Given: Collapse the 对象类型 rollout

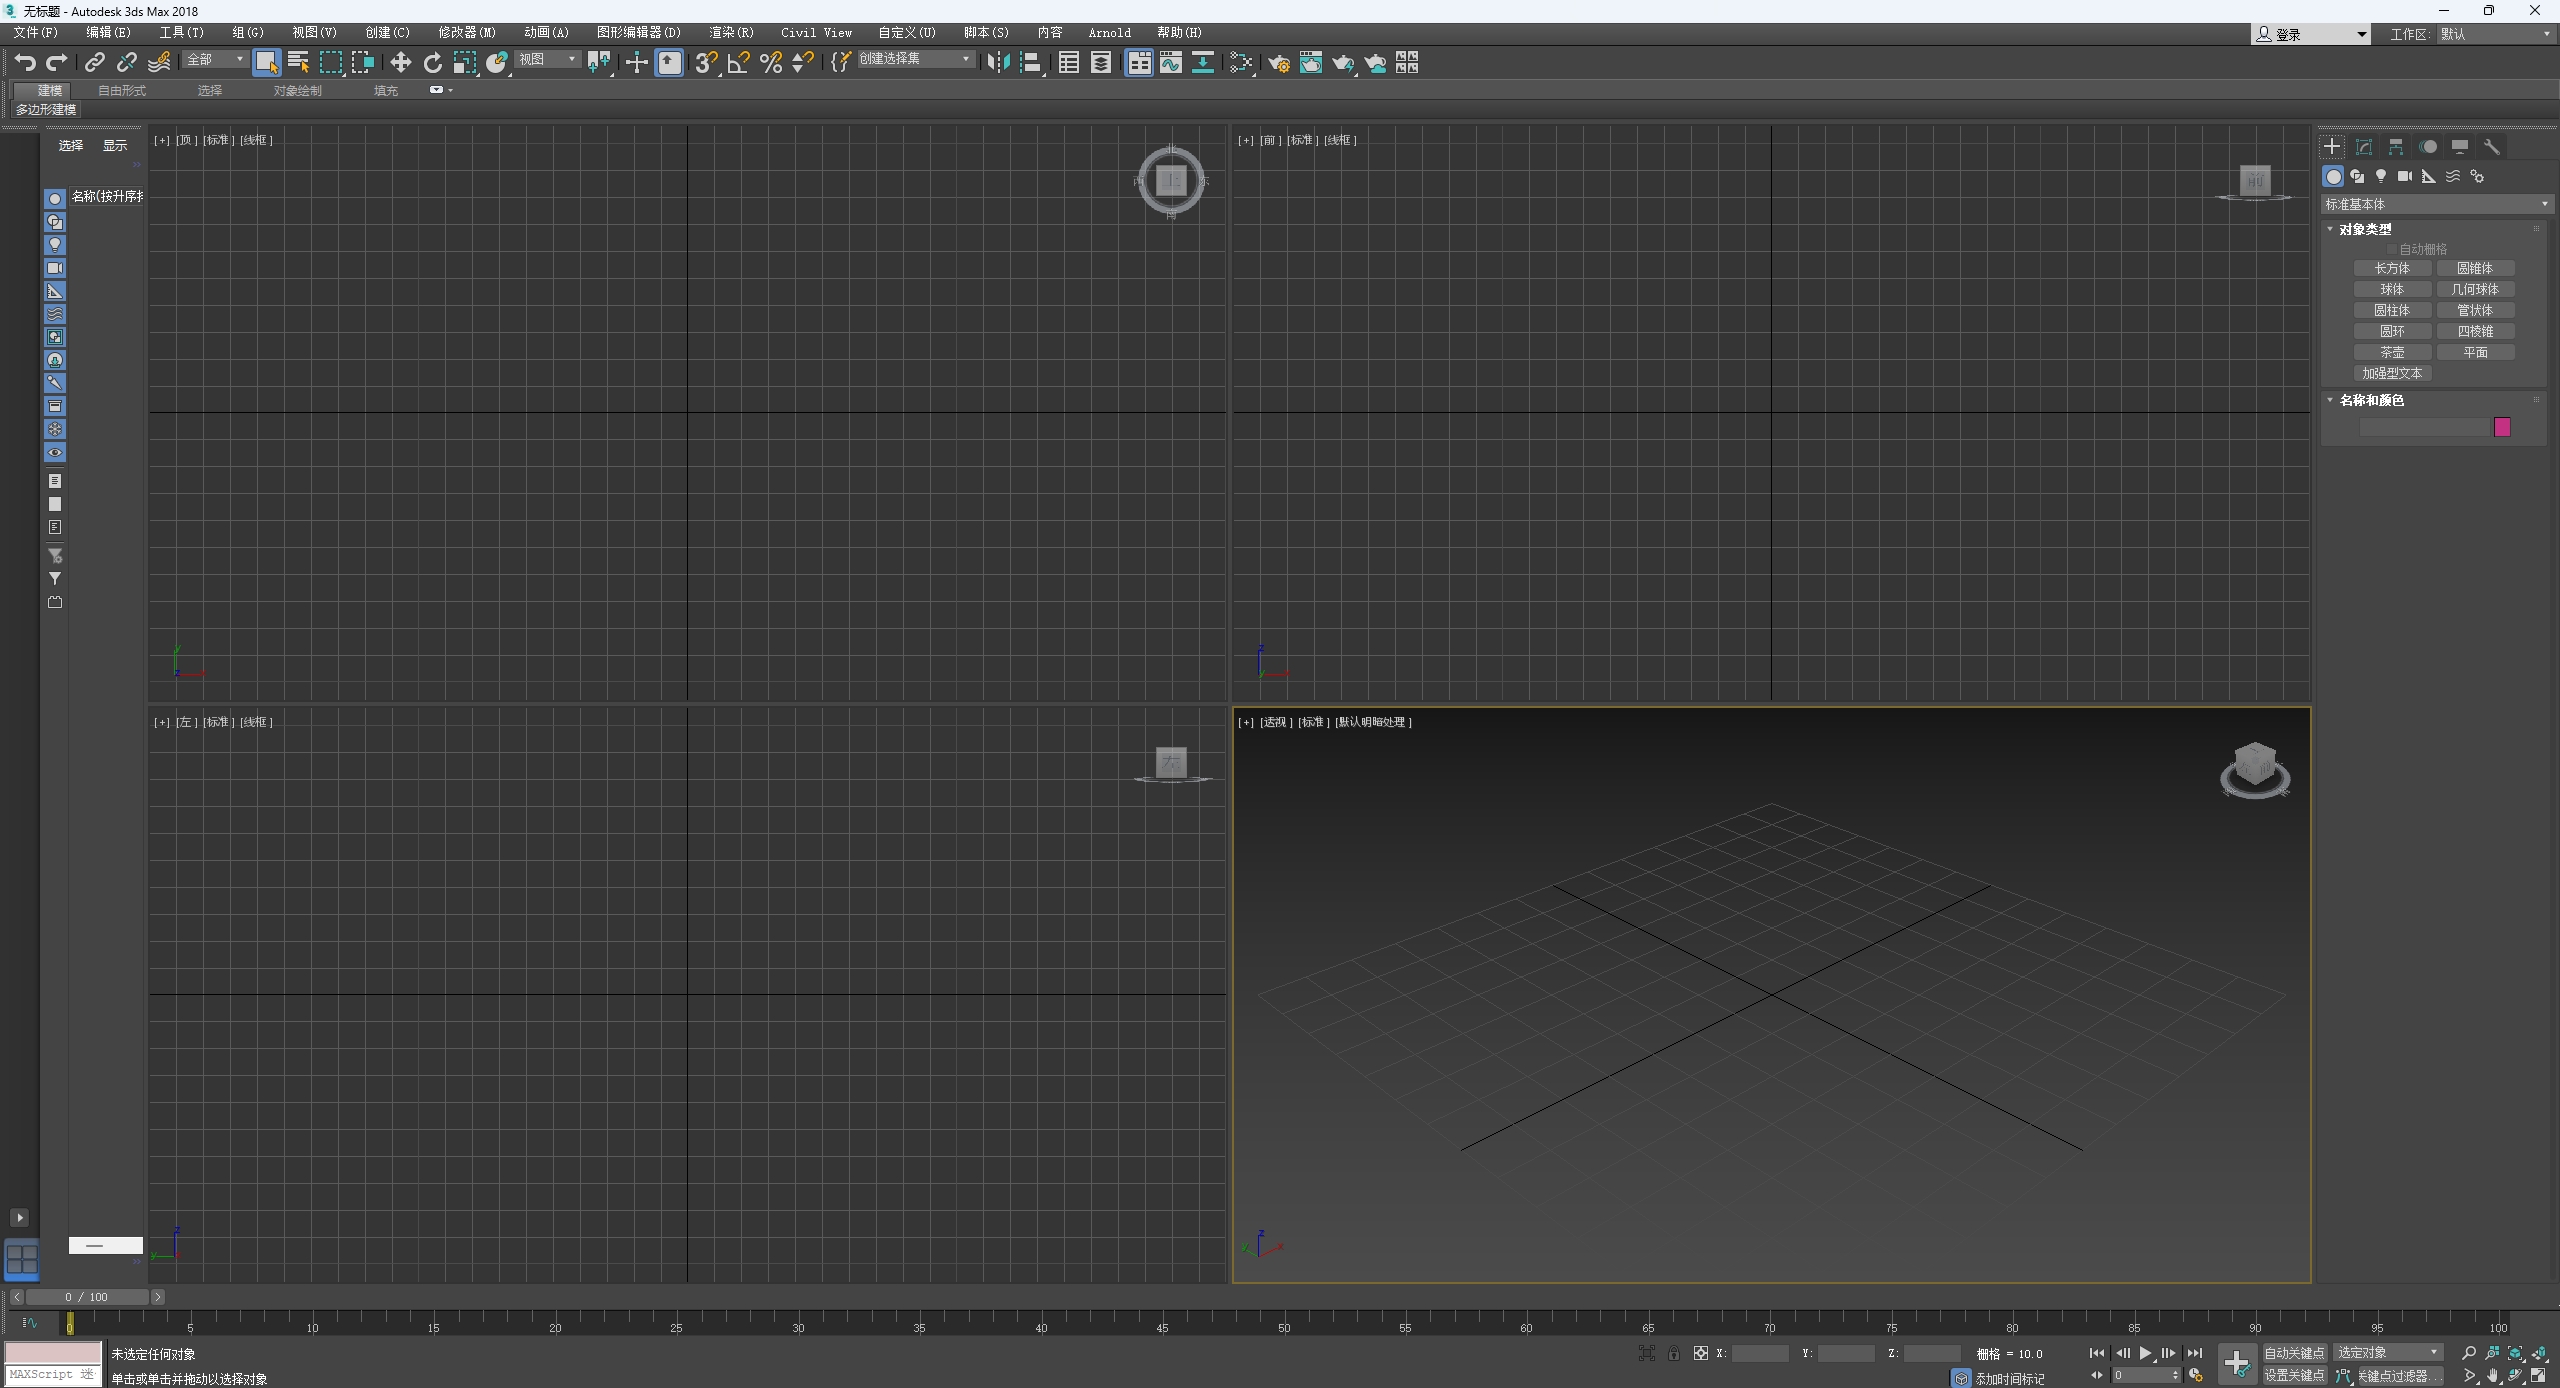Looking at the screenshot, I should [2364, 229].
